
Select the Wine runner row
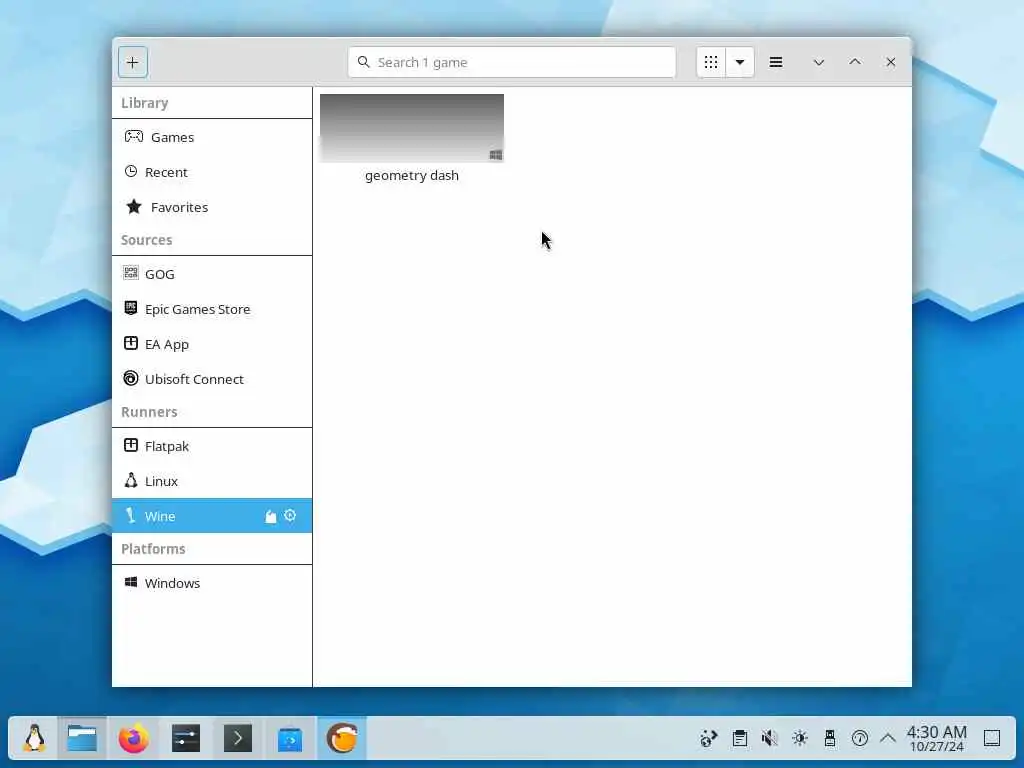point(212,516)
